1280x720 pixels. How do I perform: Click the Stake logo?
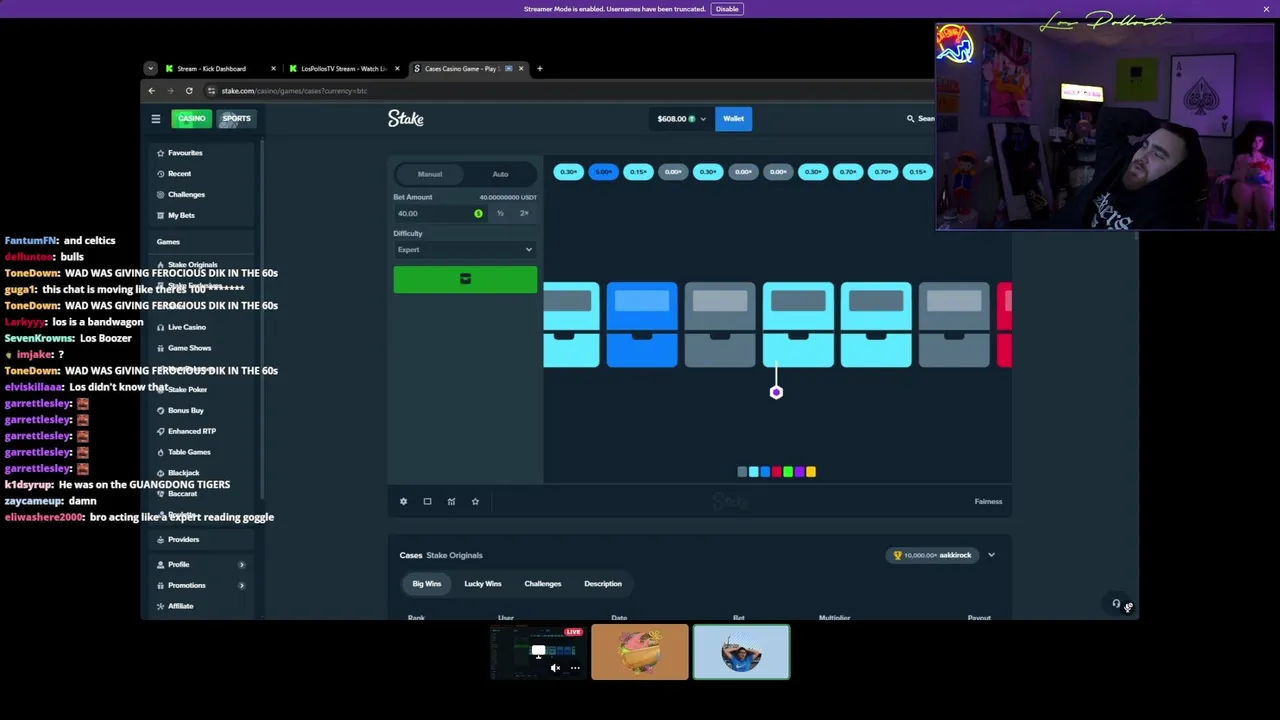pos(406,119)
